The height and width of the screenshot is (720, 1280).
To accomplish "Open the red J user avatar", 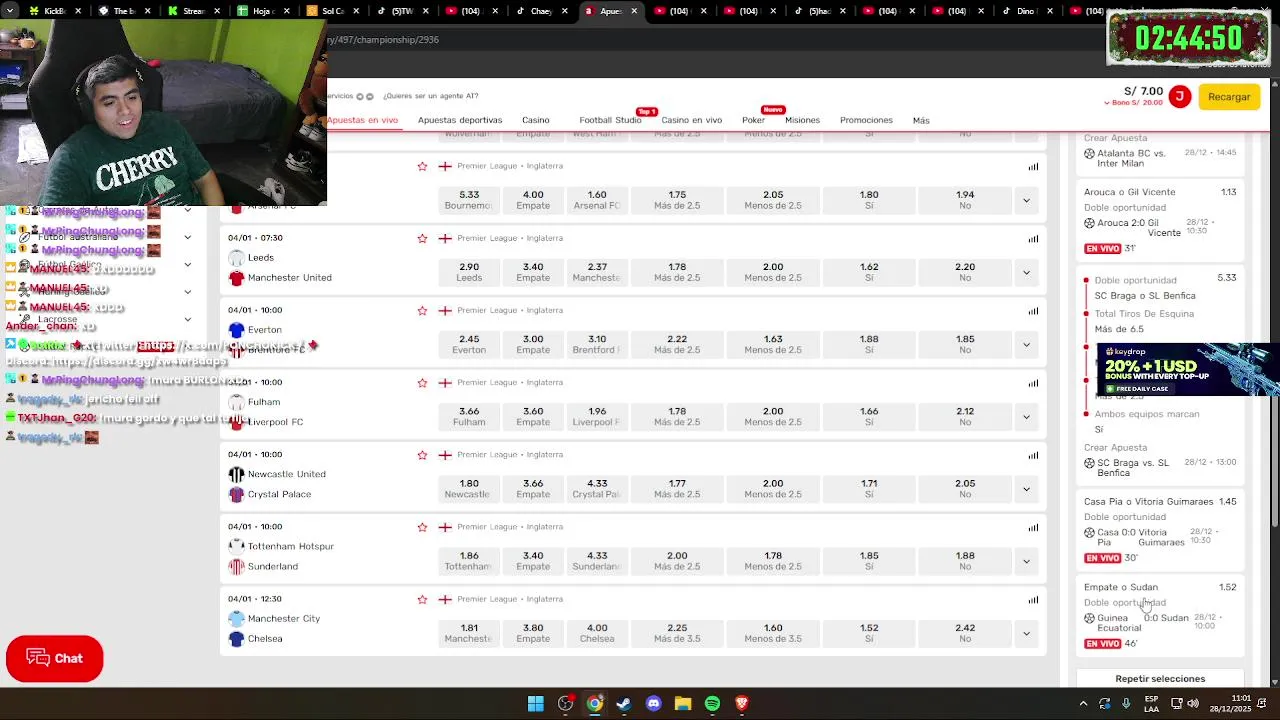I will [x=1180, y=97].
